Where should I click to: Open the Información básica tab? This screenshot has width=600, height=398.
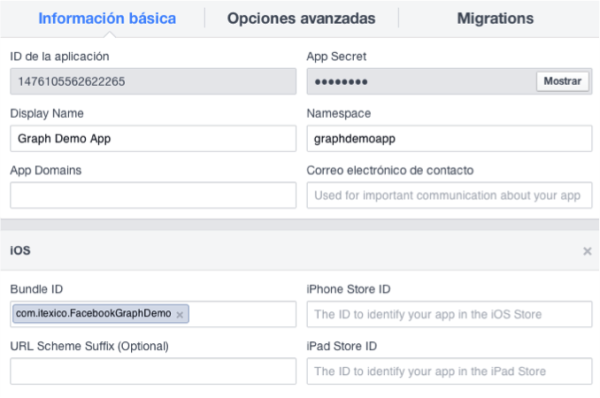point(107,18)
